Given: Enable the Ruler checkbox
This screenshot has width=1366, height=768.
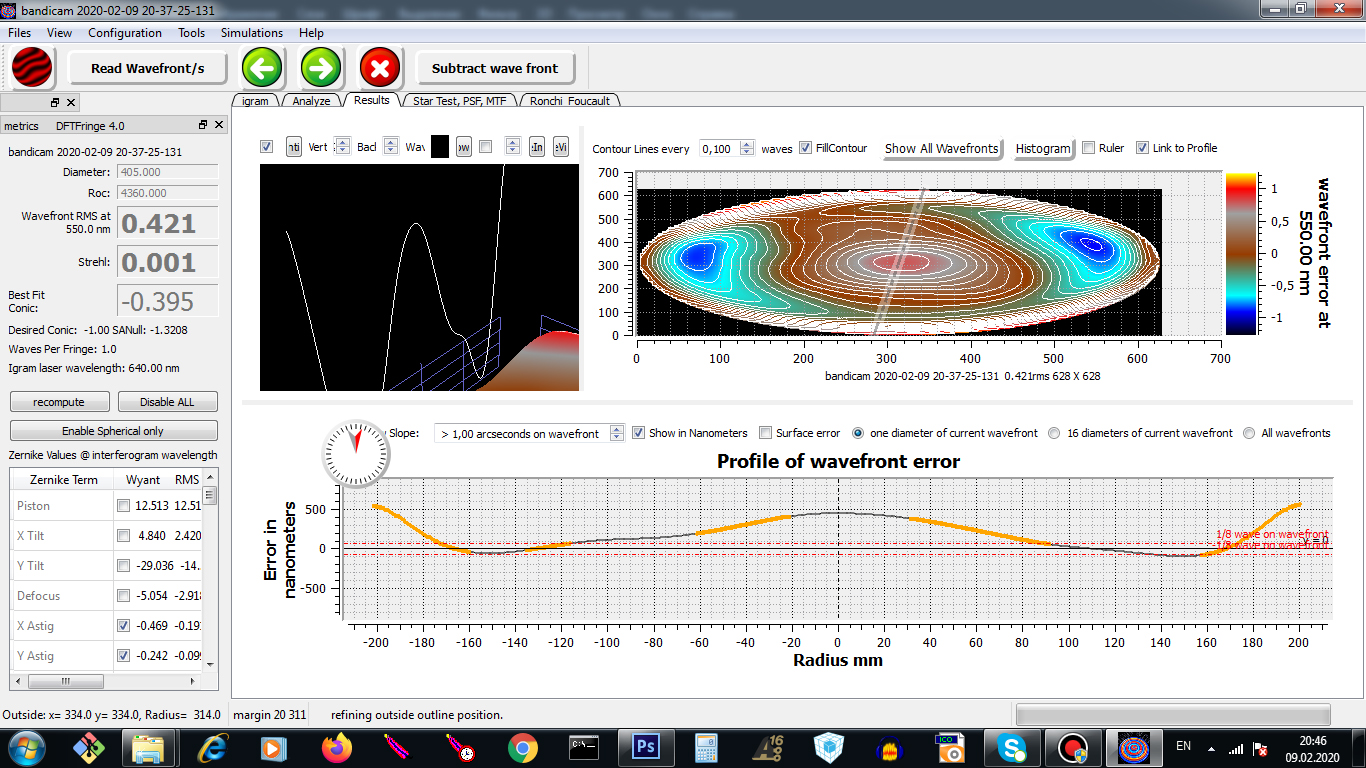Looking at the screenshot, I should [1089, 148].
